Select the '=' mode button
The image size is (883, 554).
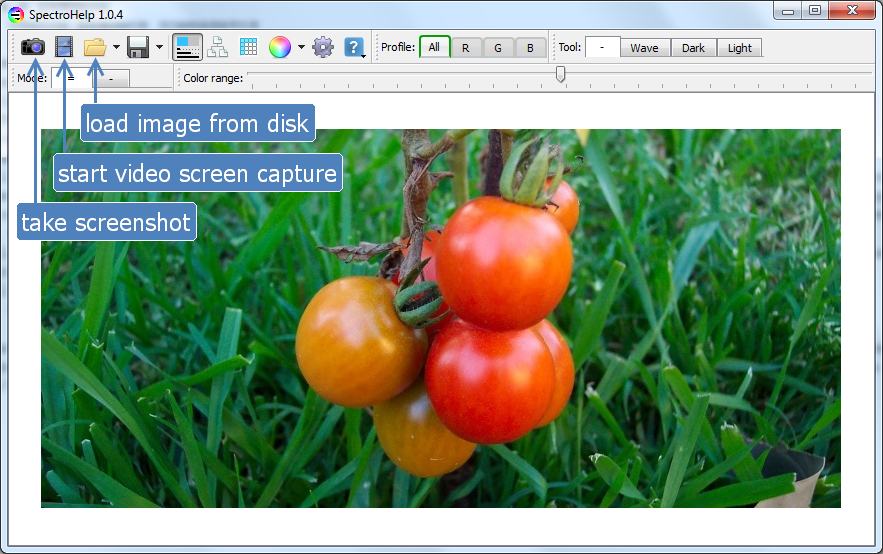tap(72, 78)
